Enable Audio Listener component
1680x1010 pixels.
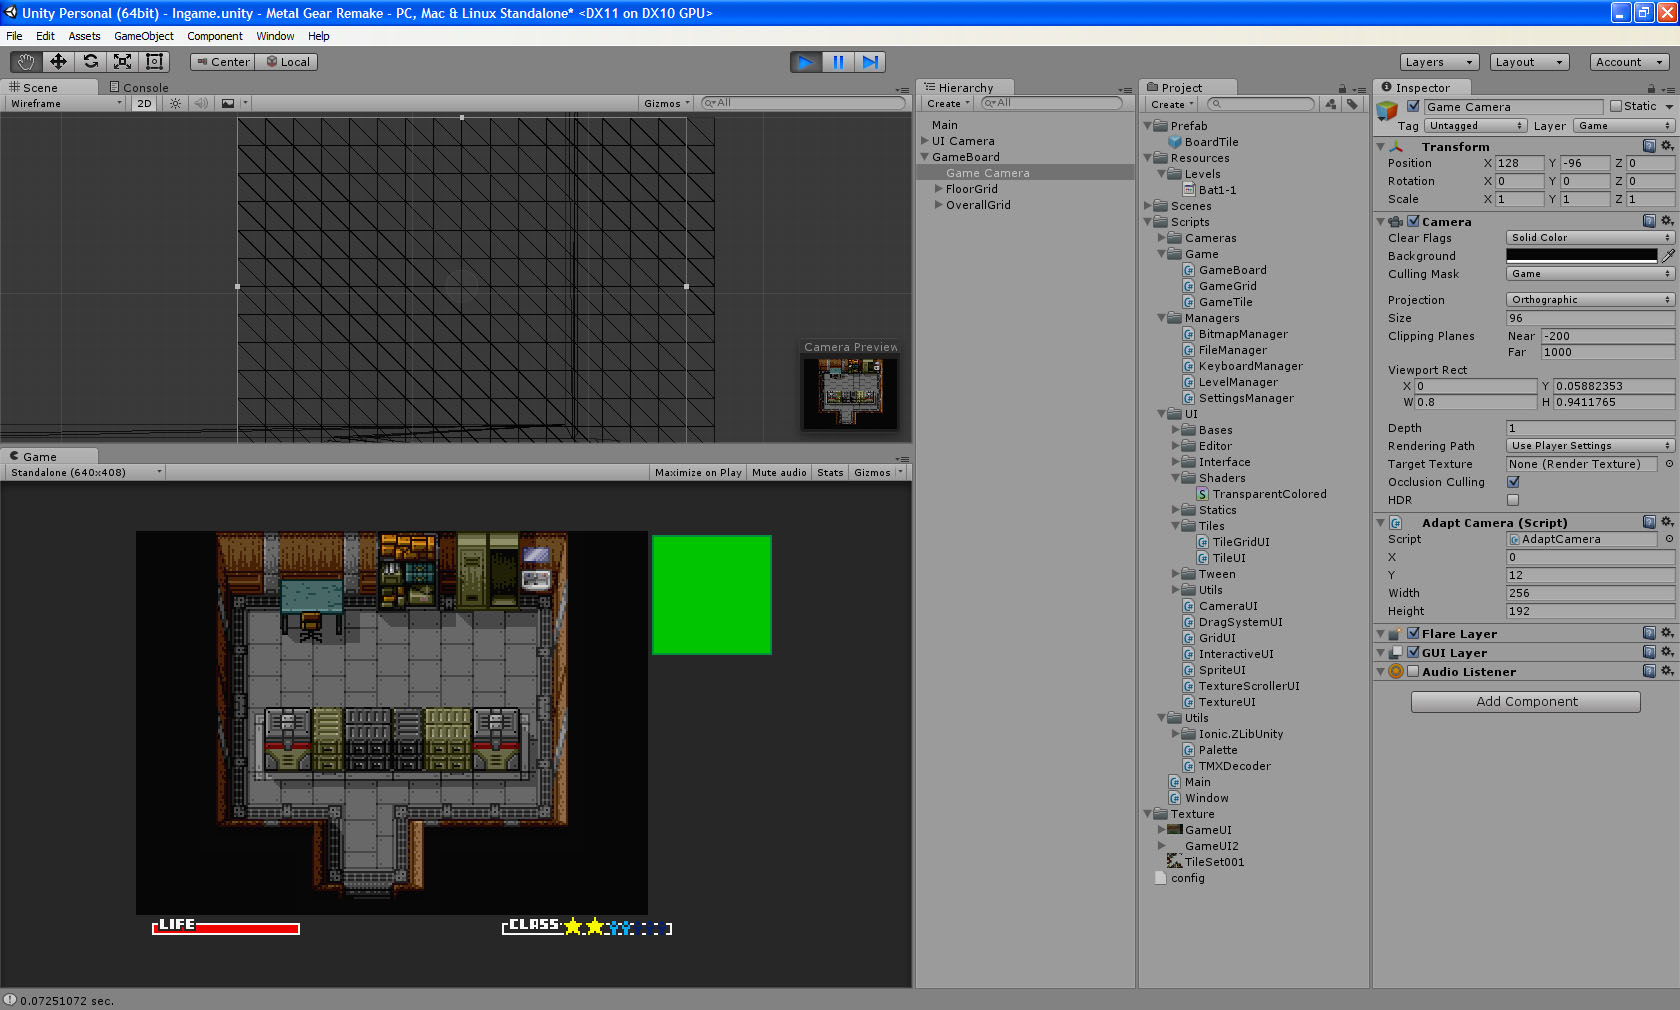[x=1413, y=671]
